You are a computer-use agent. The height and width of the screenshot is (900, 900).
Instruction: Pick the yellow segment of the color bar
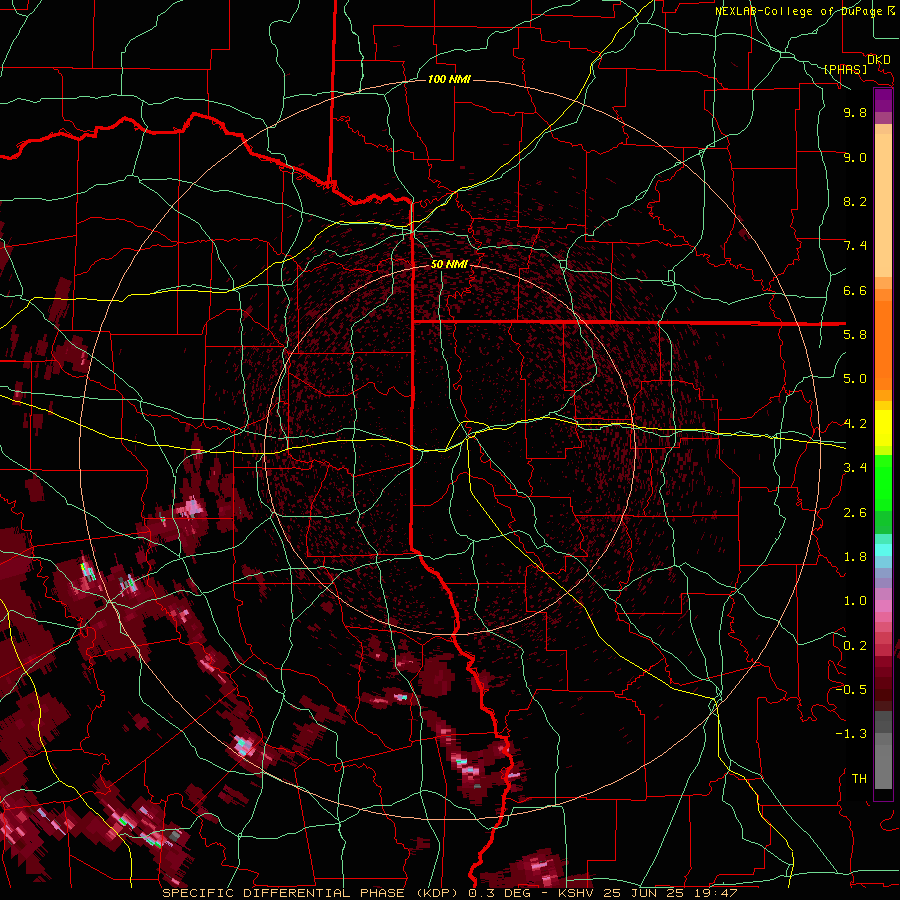(x=883, y=428)
